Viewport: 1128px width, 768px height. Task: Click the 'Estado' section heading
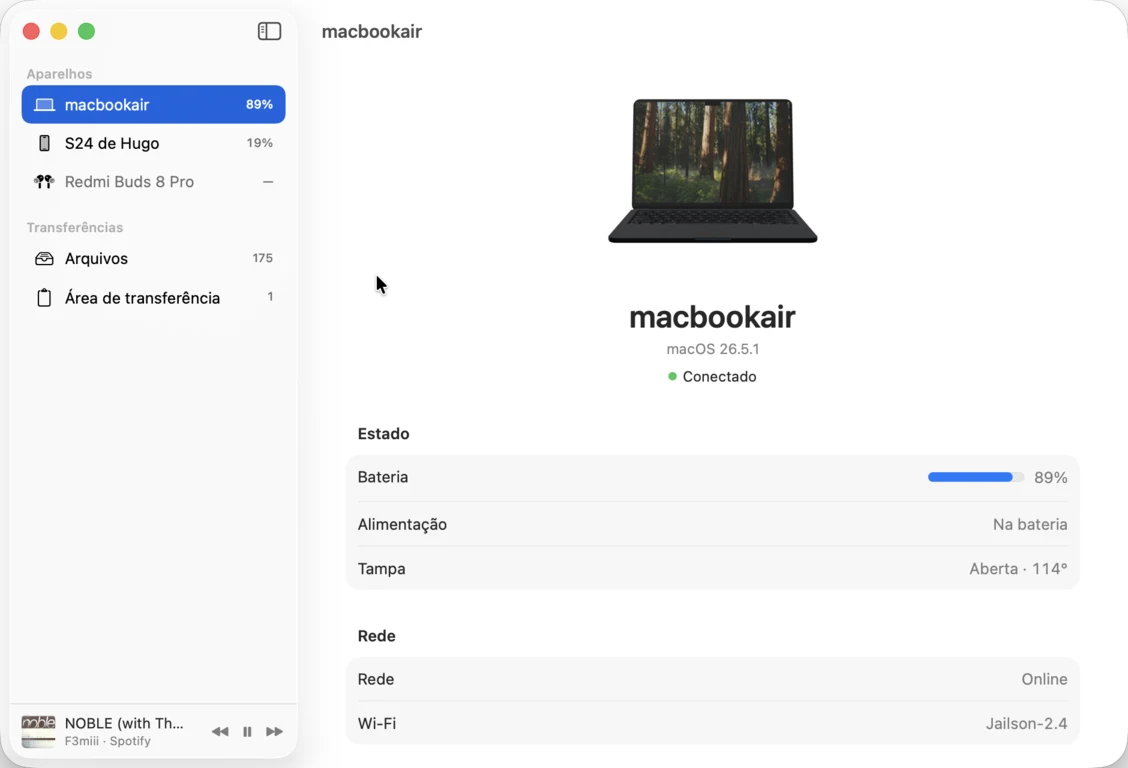383,434
